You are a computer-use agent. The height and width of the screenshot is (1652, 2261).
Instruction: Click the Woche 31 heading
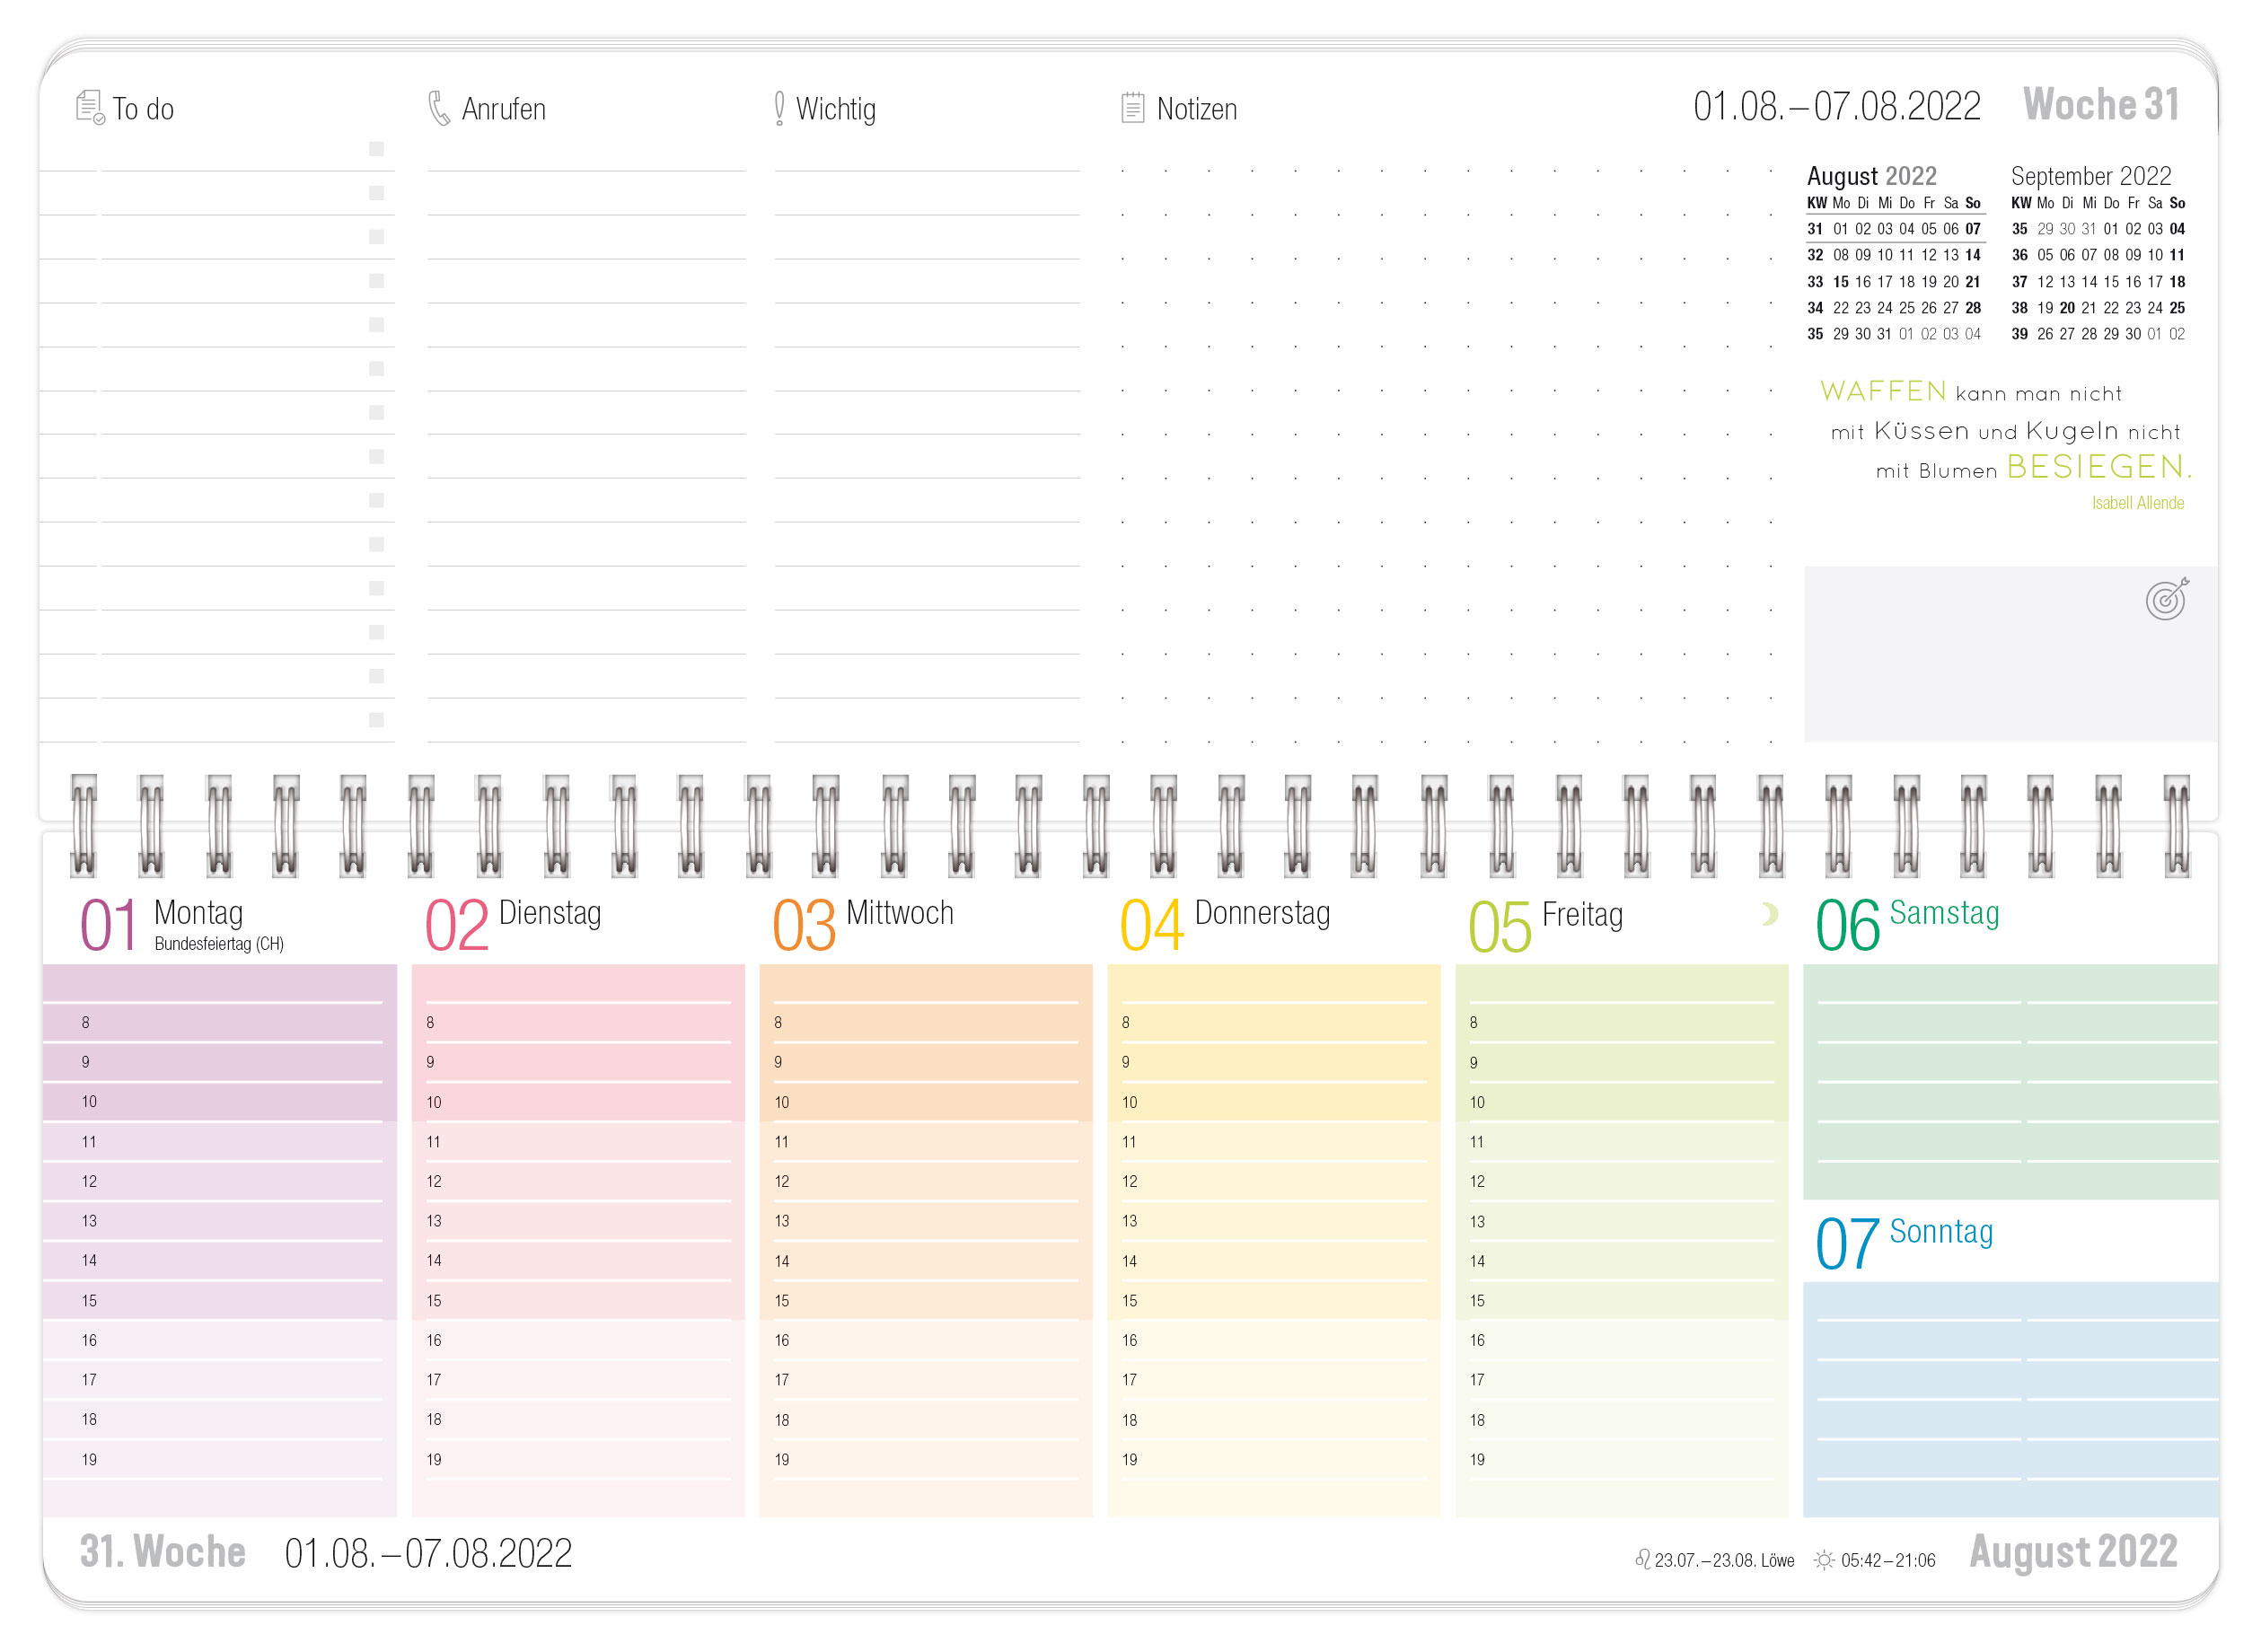coord(2100,105)
